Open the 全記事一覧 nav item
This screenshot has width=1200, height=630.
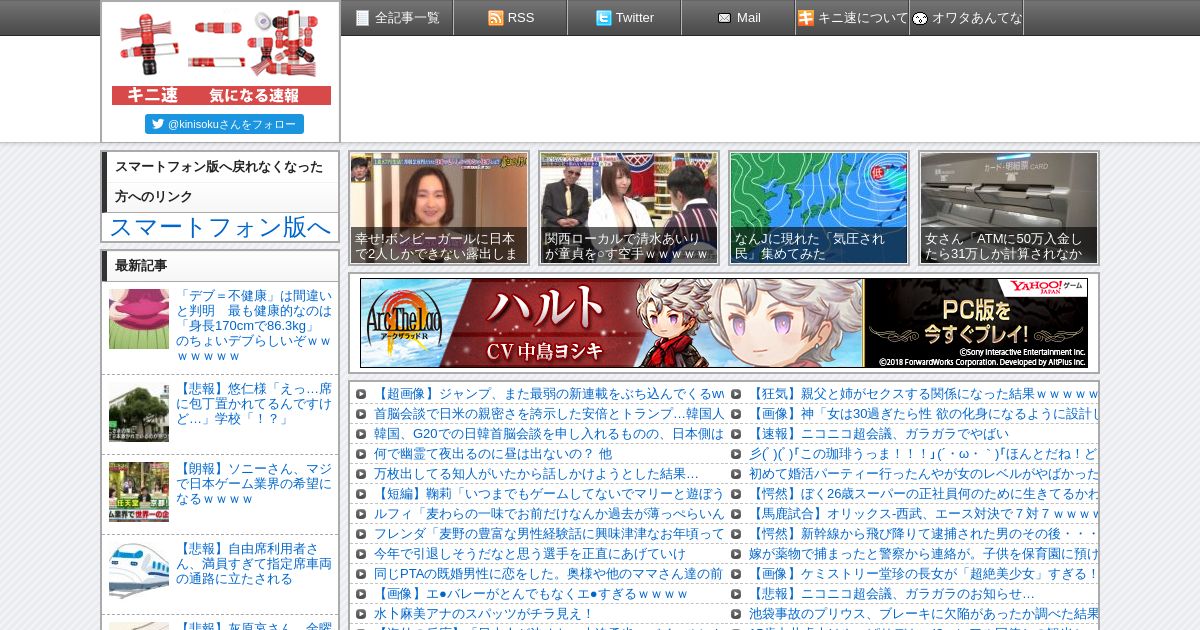[x=397, y=17]
